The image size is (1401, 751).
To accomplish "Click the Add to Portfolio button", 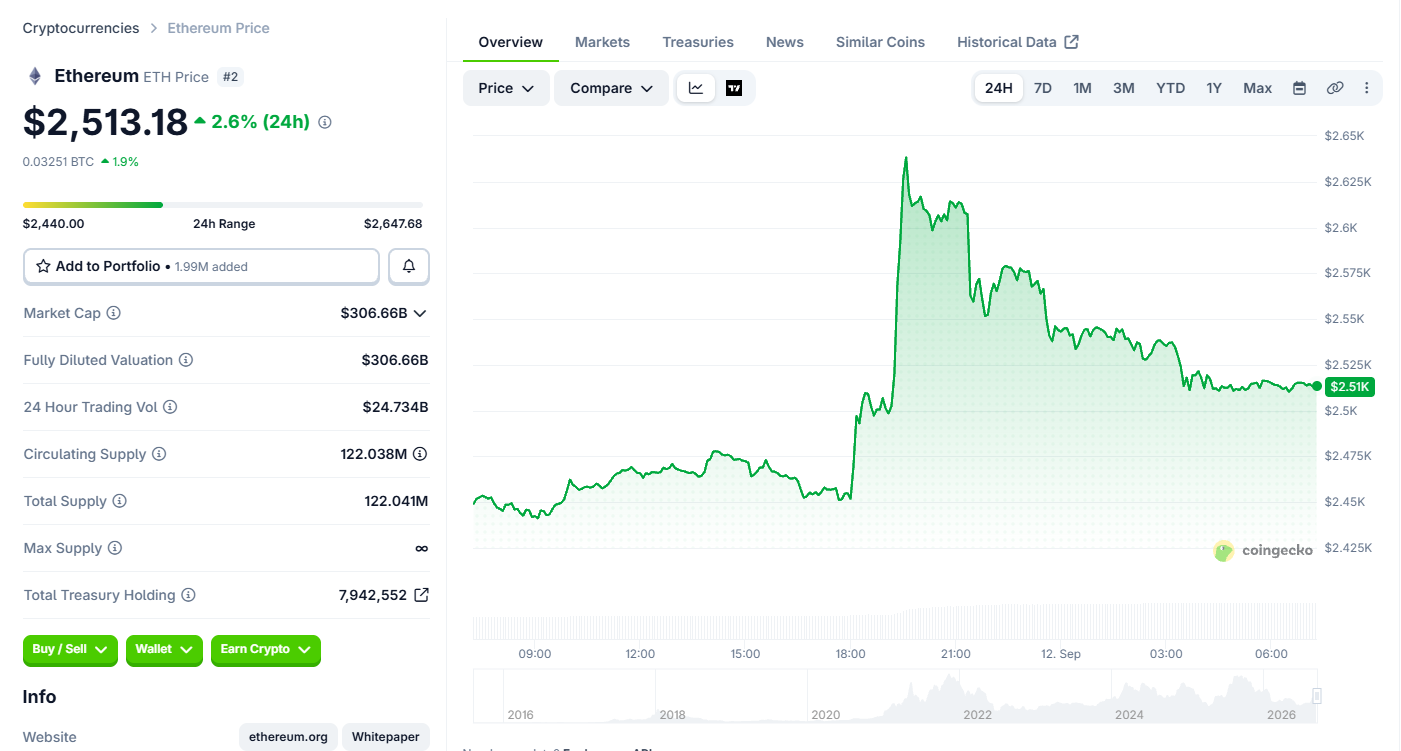I will (201, 267).
